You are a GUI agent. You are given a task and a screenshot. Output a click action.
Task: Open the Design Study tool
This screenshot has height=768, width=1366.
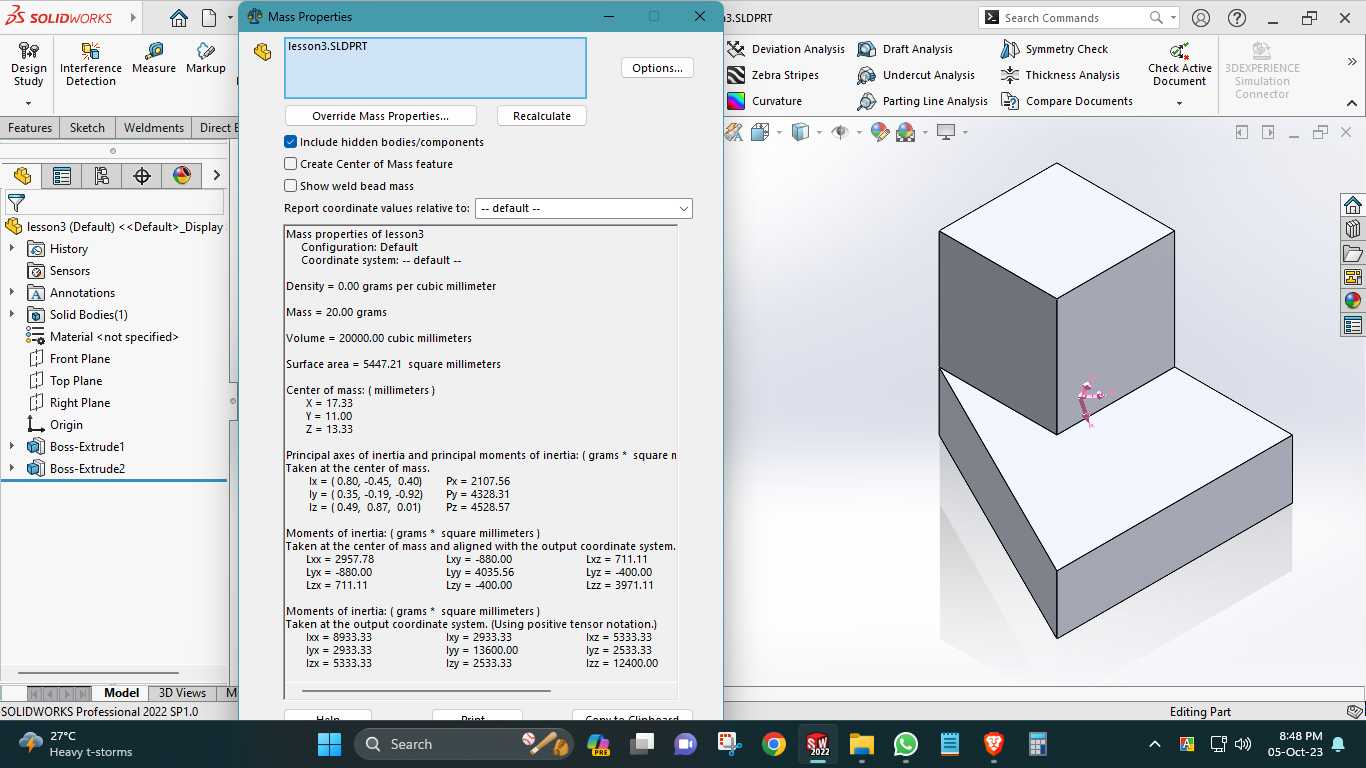tap(29, 65)
